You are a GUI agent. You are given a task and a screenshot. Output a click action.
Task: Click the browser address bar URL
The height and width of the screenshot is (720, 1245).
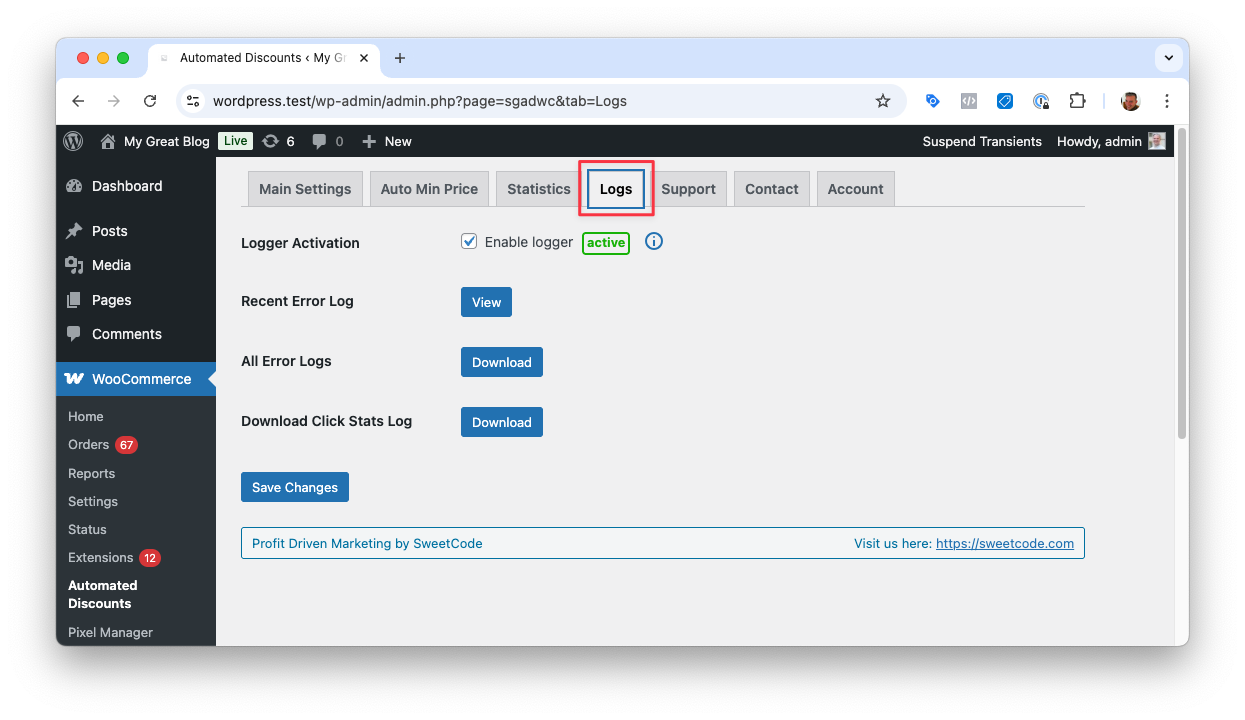pos(420,101)
